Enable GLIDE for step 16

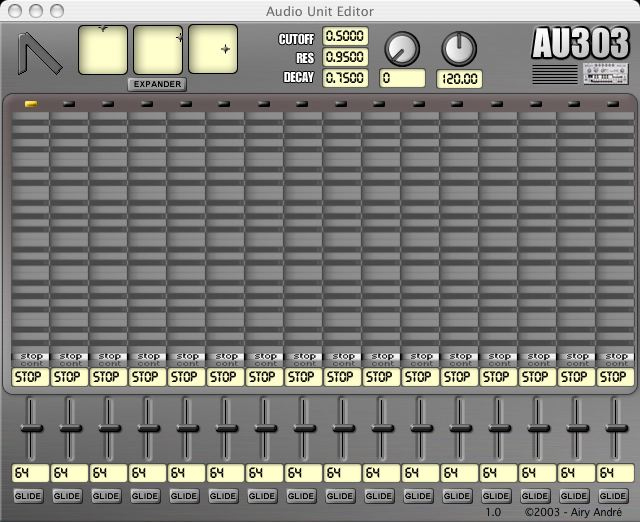[613, 496]
